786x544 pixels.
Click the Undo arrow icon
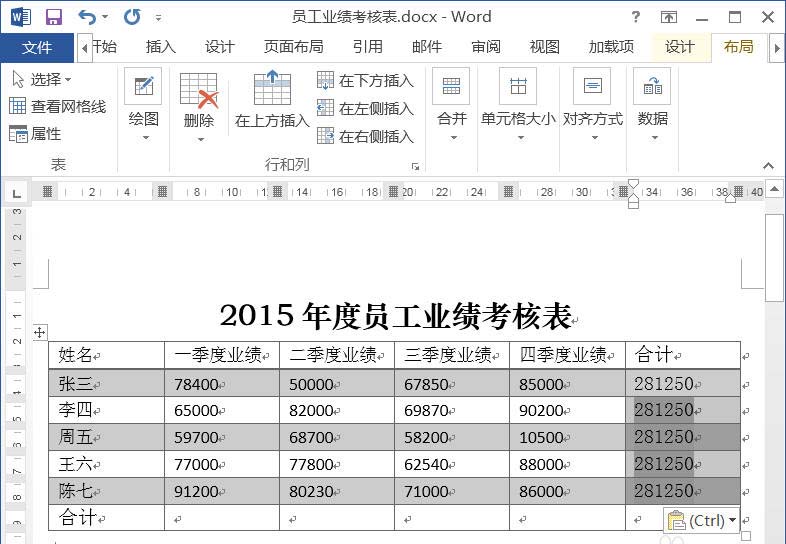(x=87, y=17)
